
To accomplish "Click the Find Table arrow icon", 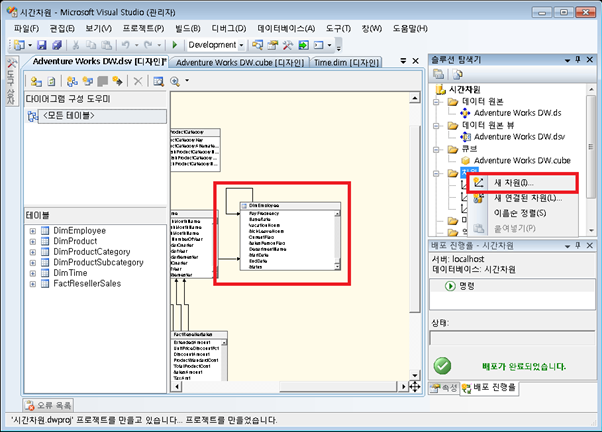I will coord(117,81).
